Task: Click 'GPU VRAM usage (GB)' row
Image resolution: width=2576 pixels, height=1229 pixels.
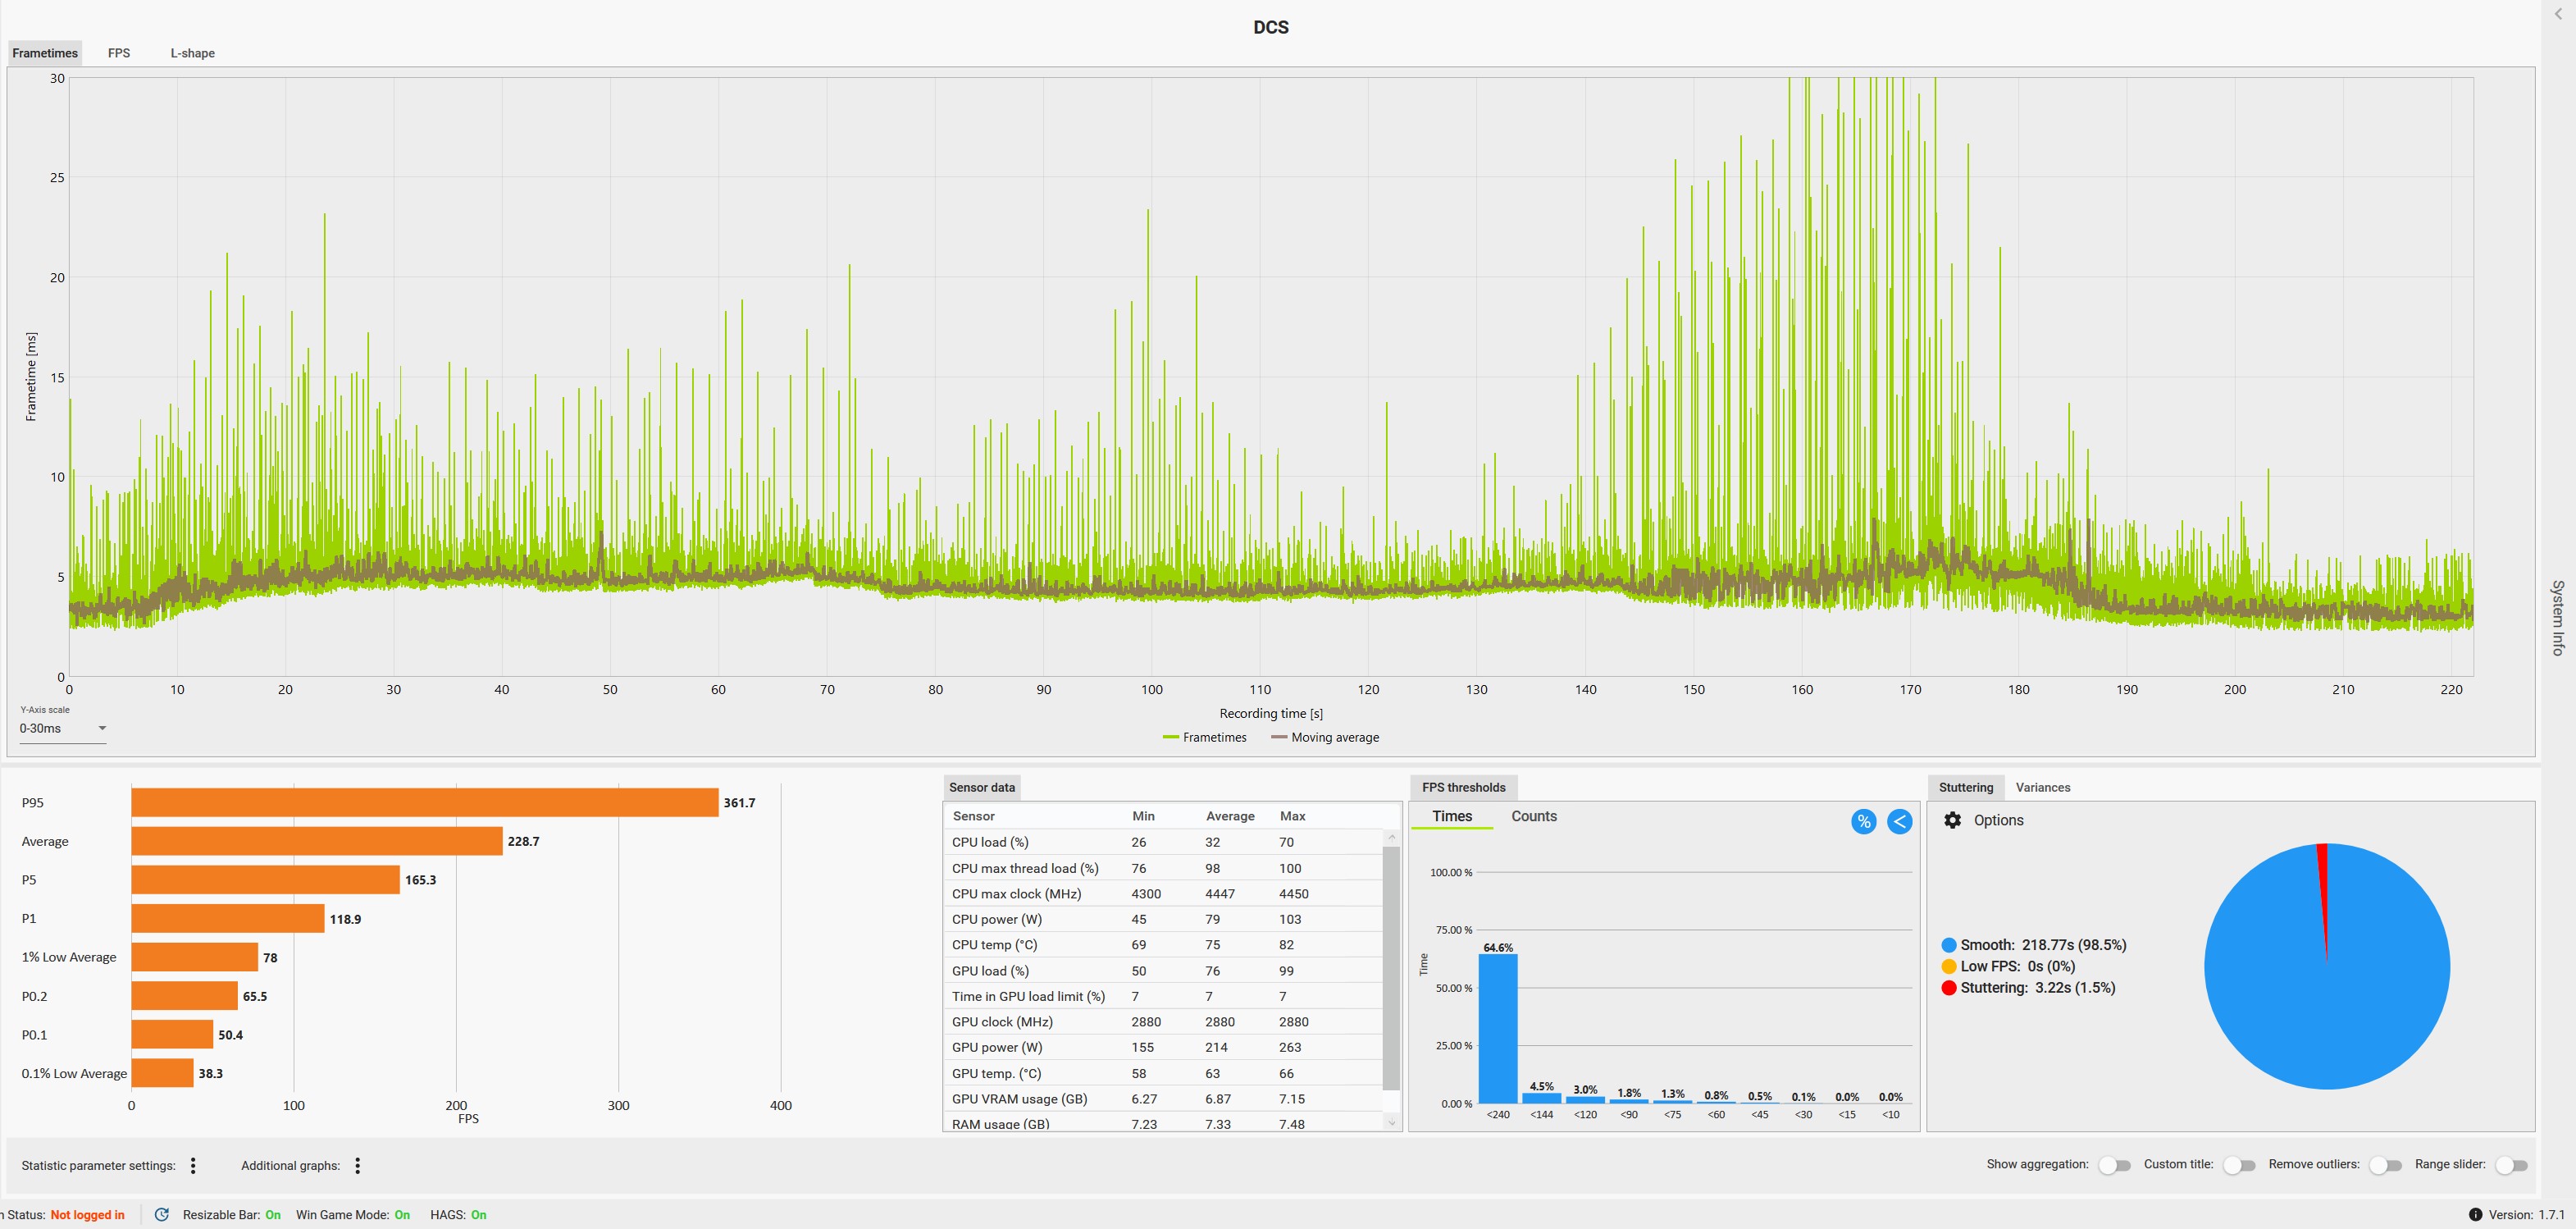Action: [x=1164, y=1099]
